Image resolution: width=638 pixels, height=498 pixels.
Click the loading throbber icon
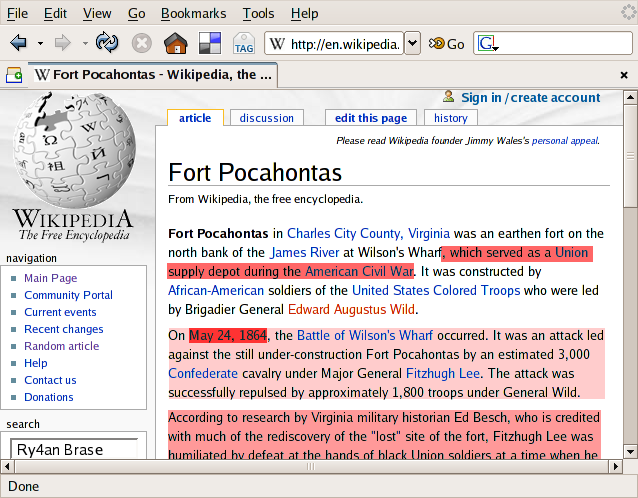point(629,13)
